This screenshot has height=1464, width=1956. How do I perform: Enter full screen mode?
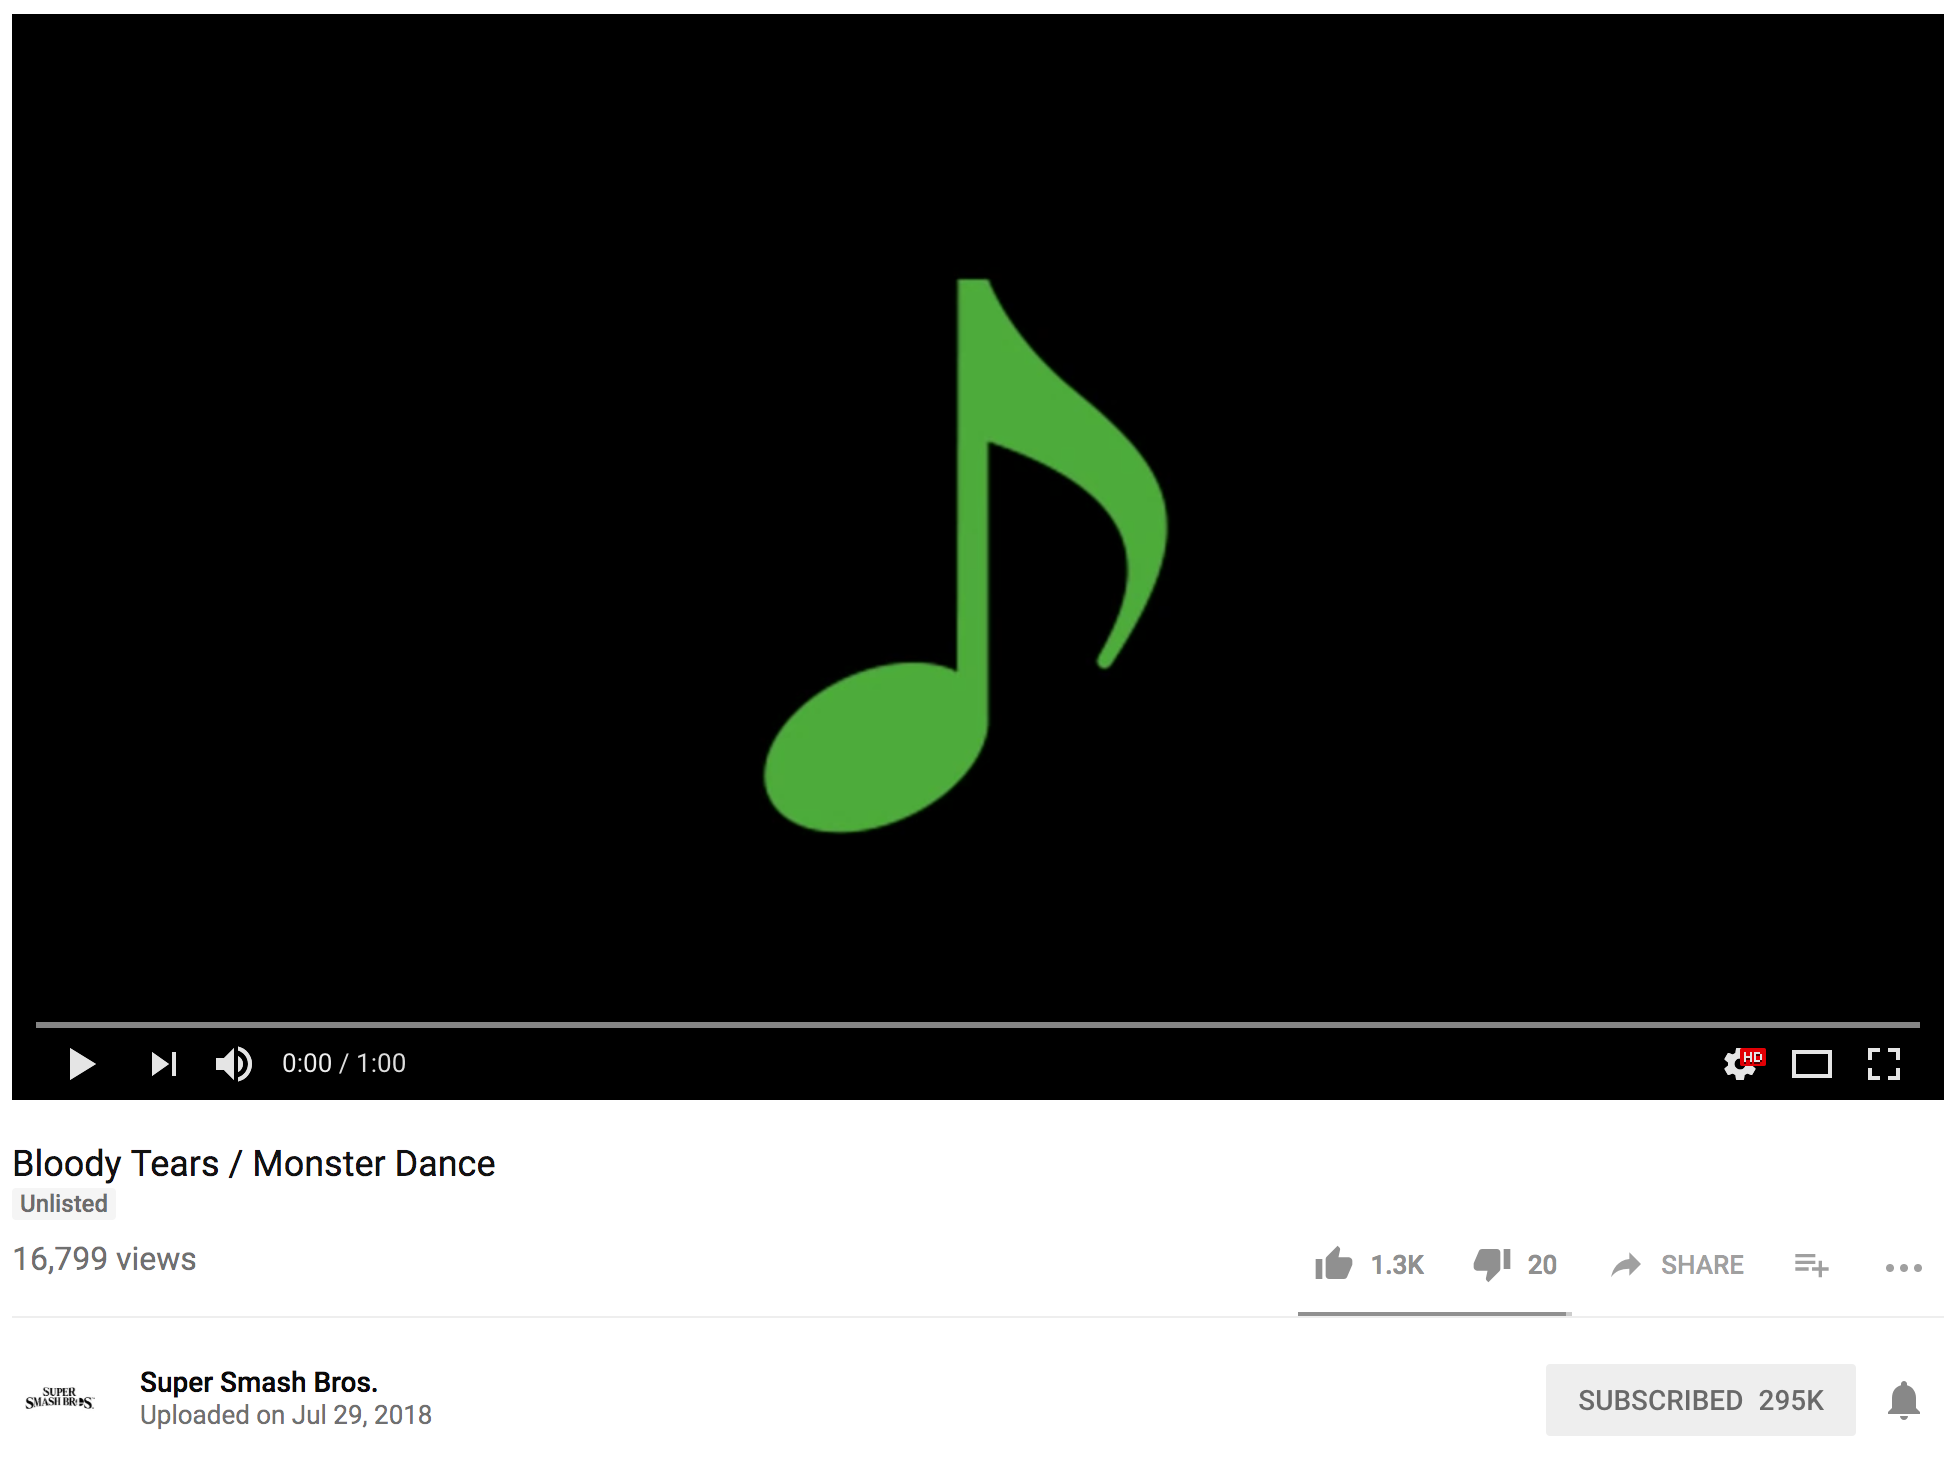[x=1884, y=1064]
